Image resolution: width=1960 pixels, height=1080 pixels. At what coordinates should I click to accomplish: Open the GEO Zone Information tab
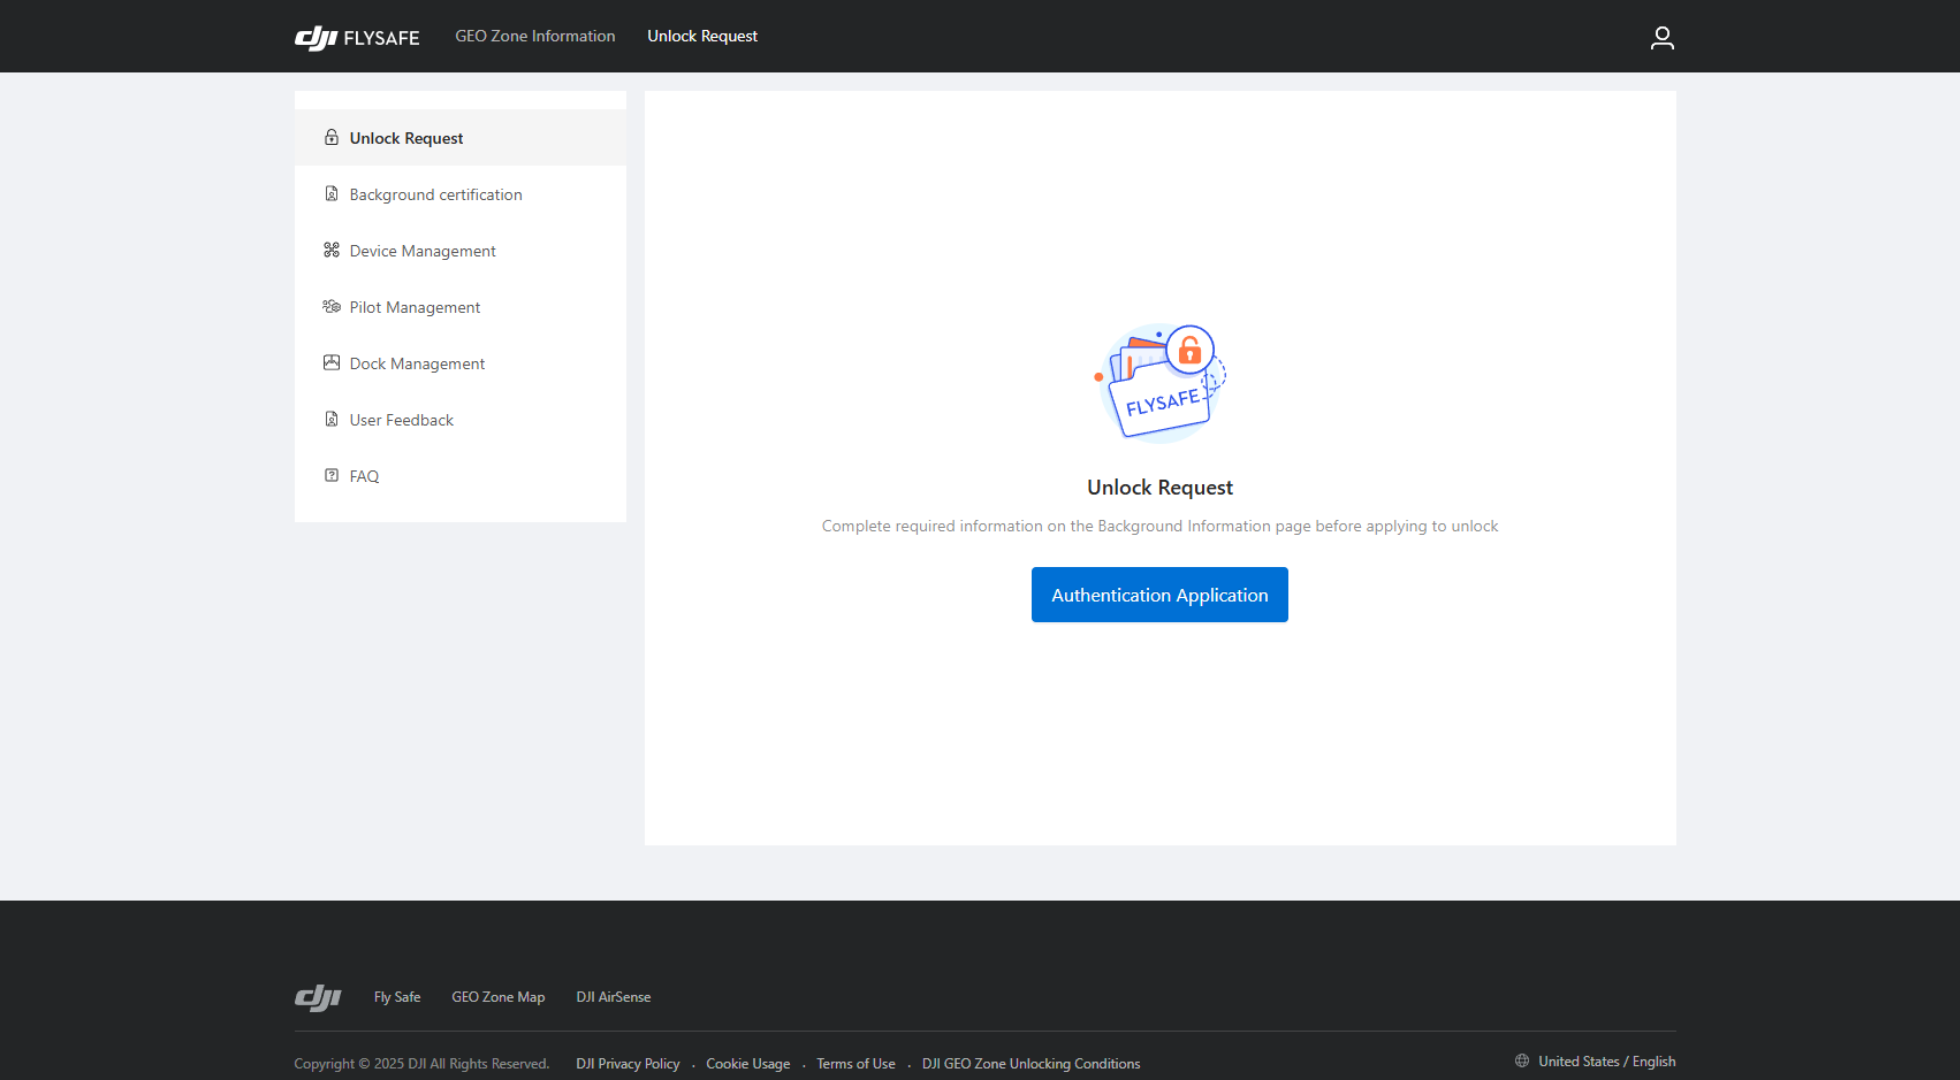(x=535, y=36)
